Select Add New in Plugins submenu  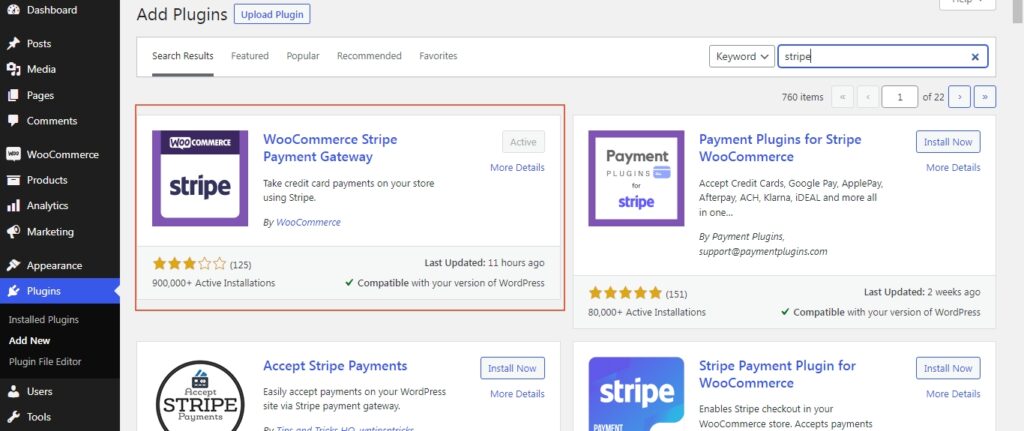29,341
